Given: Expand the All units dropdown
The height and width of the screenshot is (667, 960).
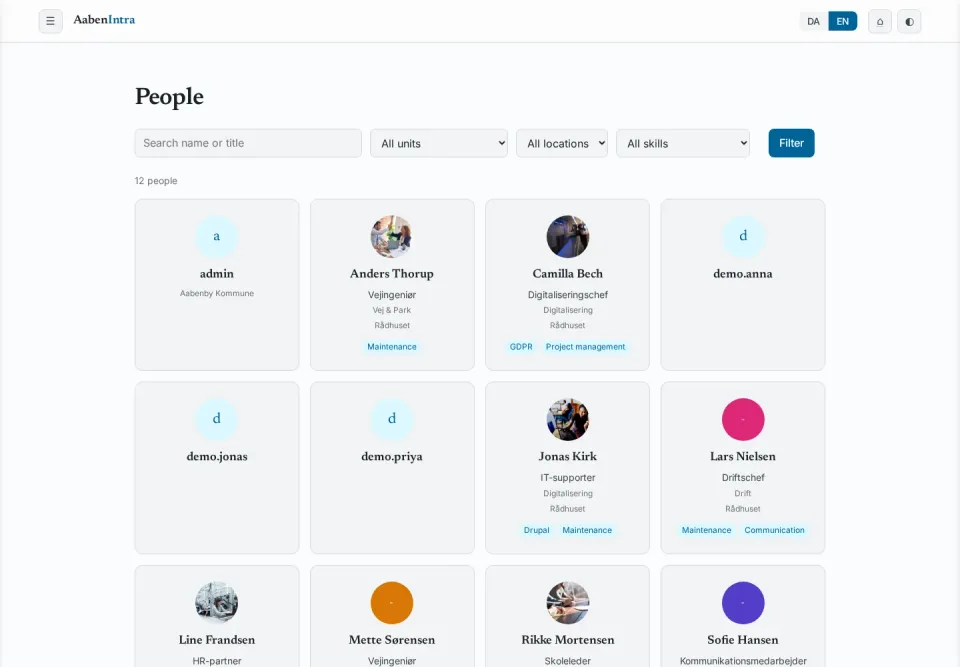Looking at the screenshot, I should click(x=438, y=143).
